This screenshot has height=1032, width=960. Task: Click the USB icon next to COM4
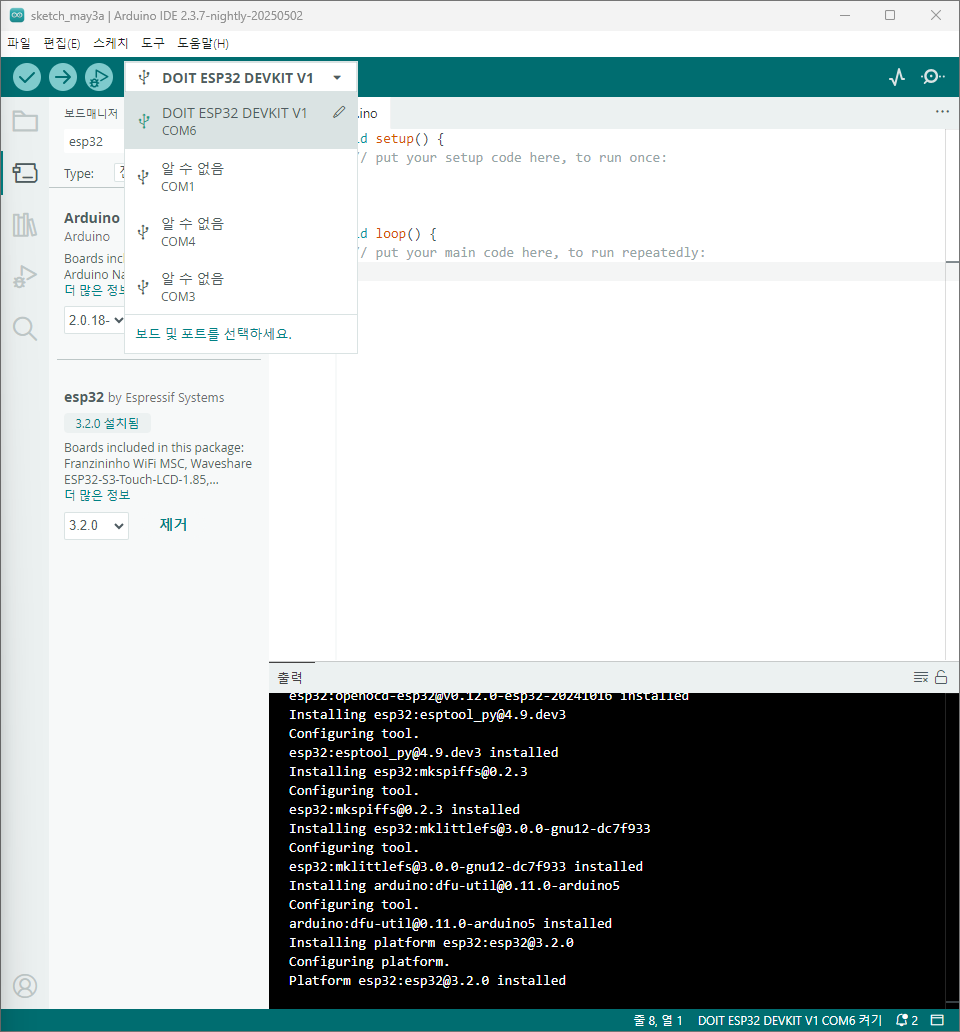pyautogui.click(x=143, y=232)
